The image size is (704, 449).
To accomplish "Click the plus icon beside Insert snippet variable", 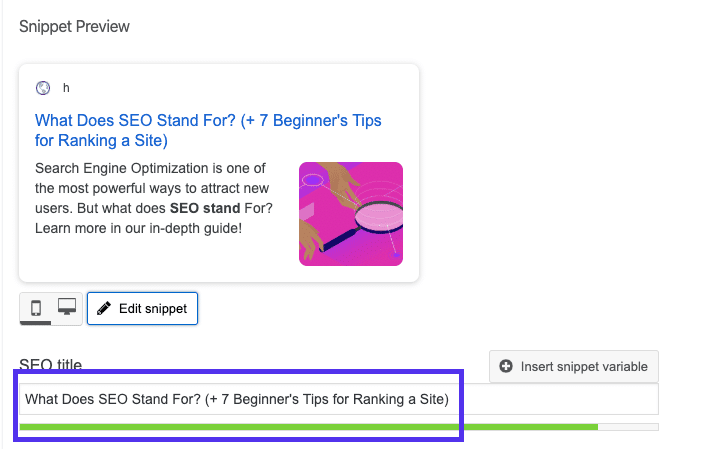I will point(505,367).
